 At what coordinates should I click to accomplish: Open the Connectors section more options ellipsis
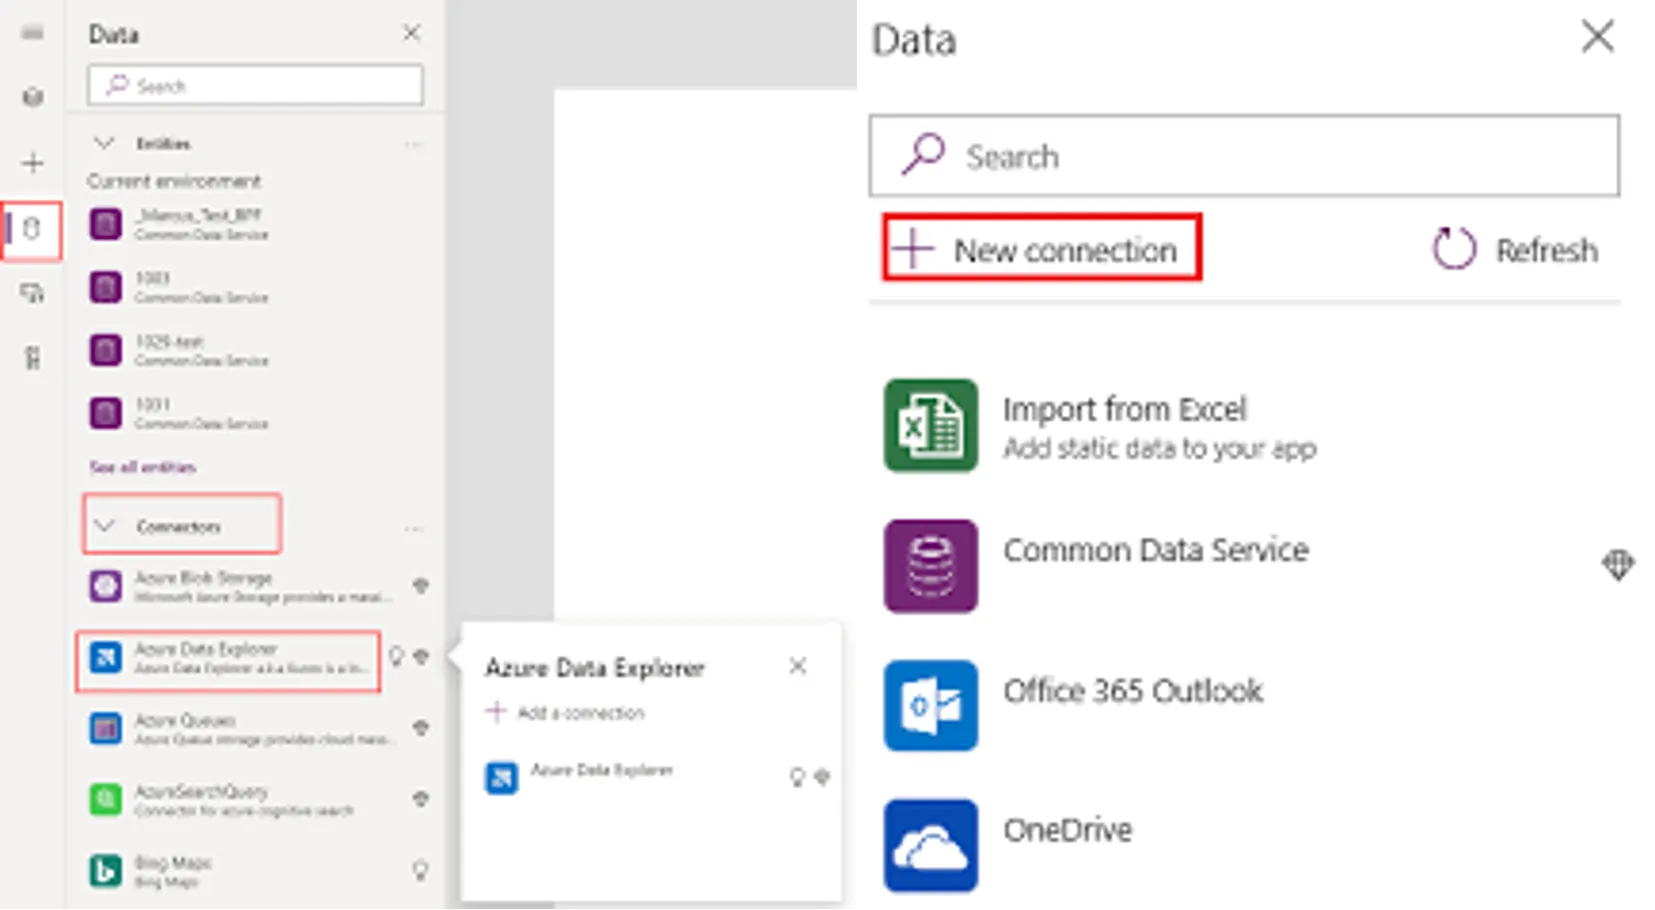click(x=413, y=527)
